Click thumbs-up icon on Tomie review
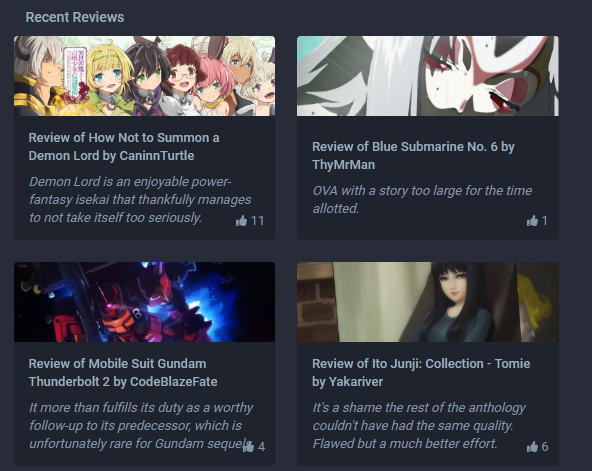The width and height of the screenshot is (592, 471). coord(532,446)
